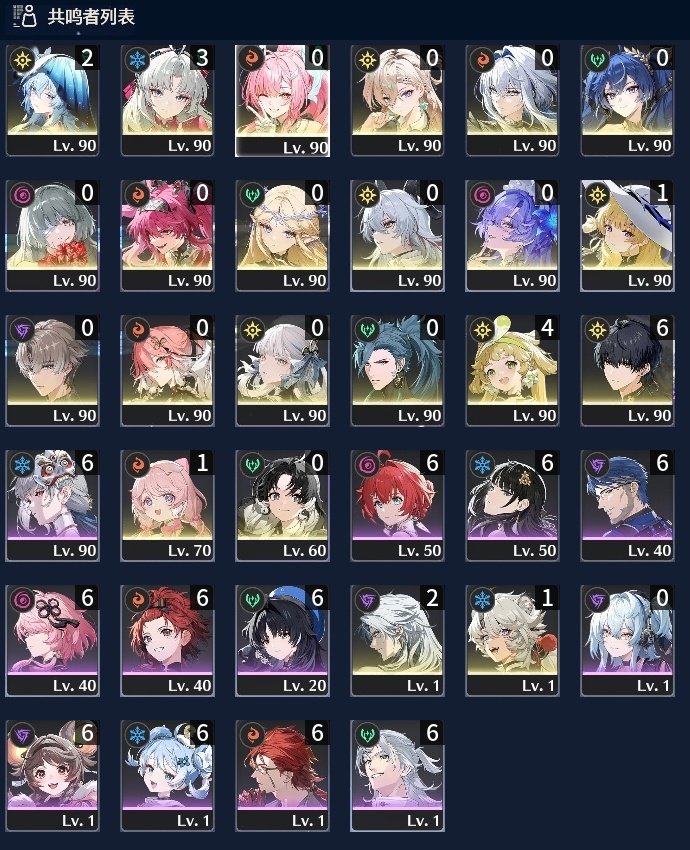
Task: Click the electro icon on the bearded, glasses-wearing Lv. 40 card
Action: pyautogui.click(x=597, y=465)
